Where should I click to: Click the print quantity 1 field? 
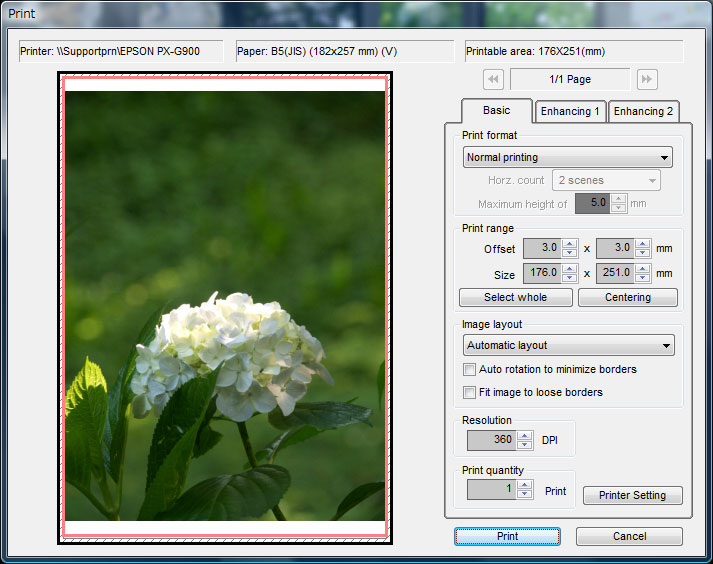coord(492,489)
